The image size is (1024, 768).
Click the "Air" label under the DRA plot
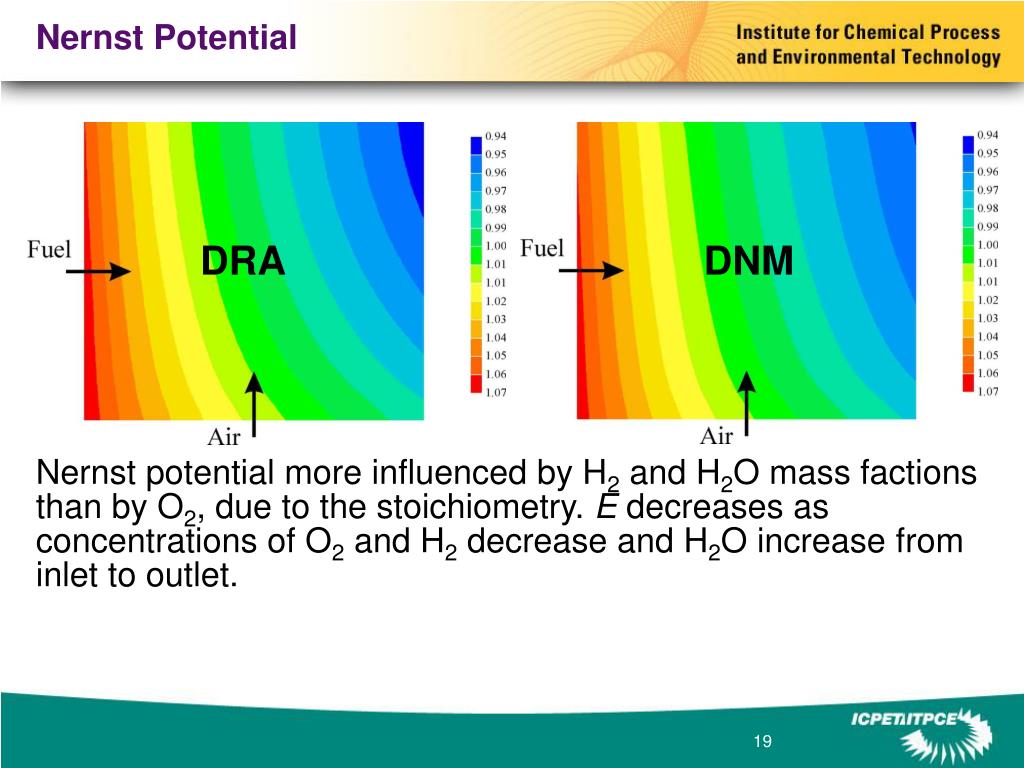223,436
